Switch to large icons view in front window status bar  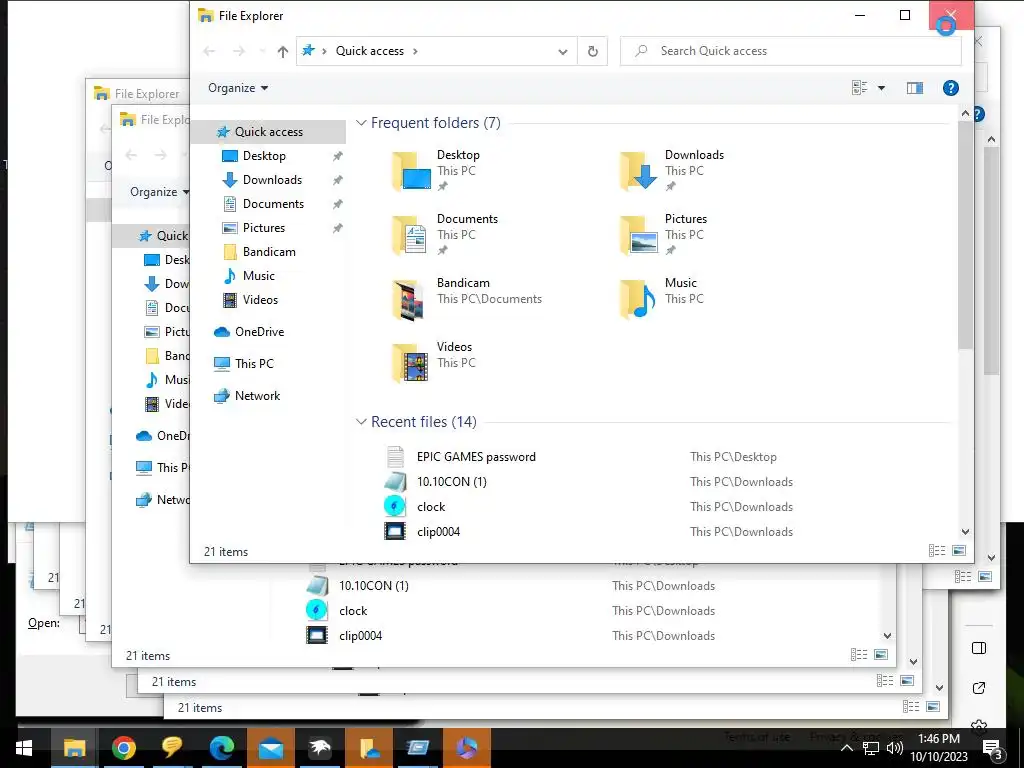pyautogui.click(x=959, y=551)
